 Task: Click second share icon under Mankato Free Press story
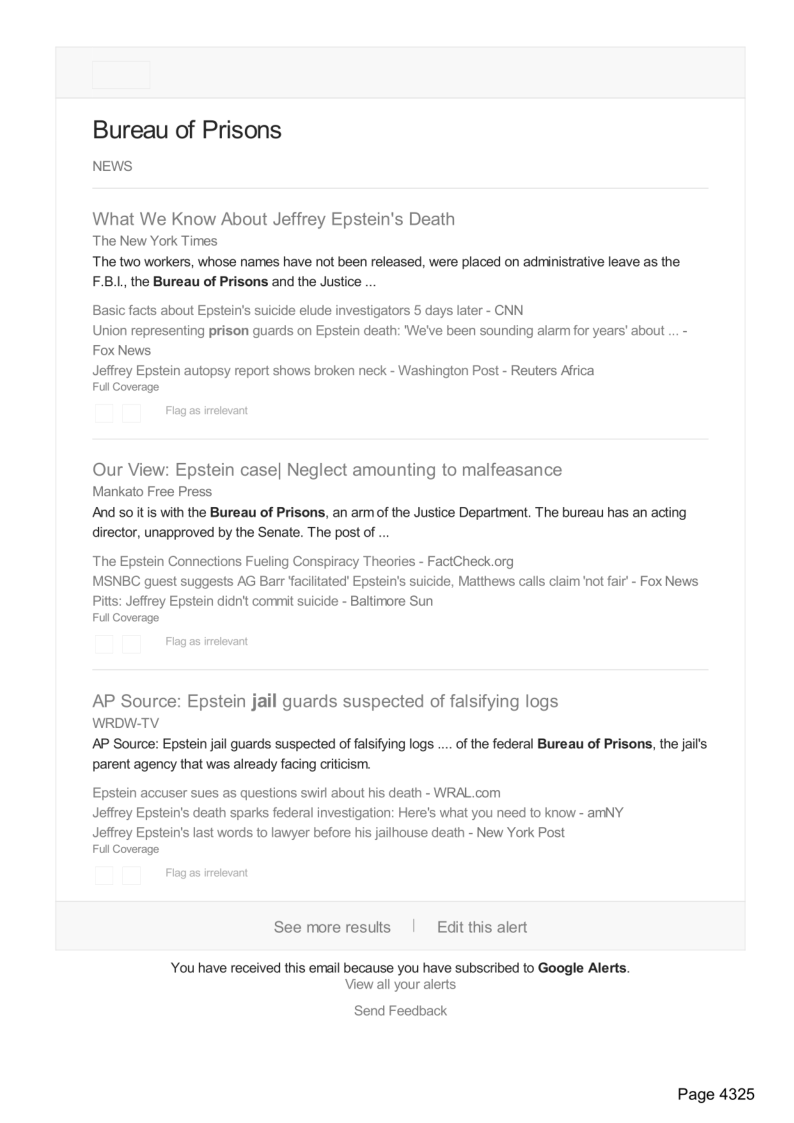(x=131, y=644)
